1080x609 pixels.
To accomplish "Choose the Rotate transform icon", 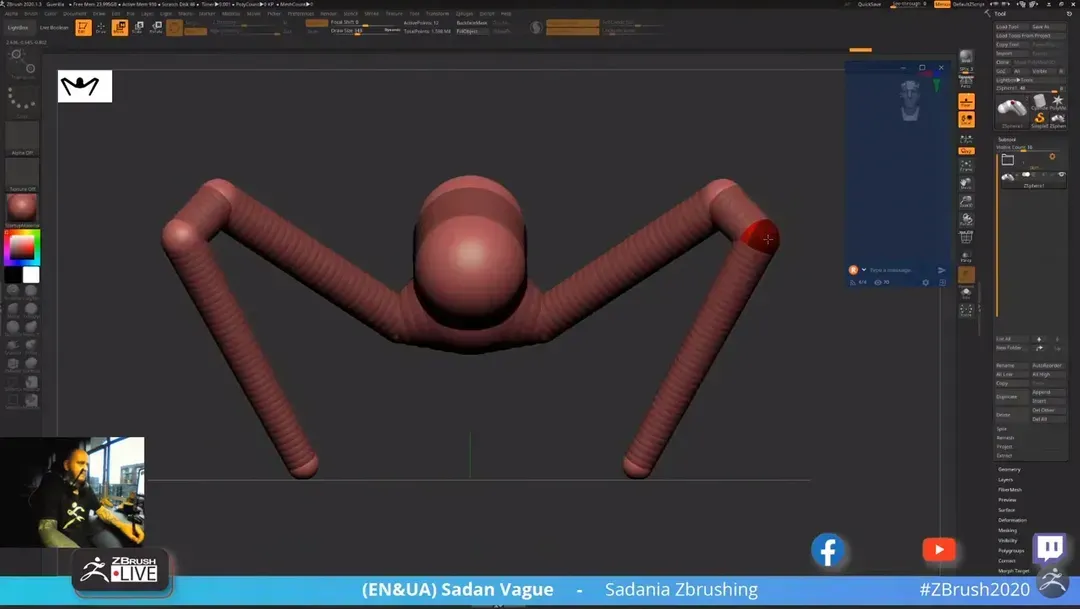I will 156,27.
